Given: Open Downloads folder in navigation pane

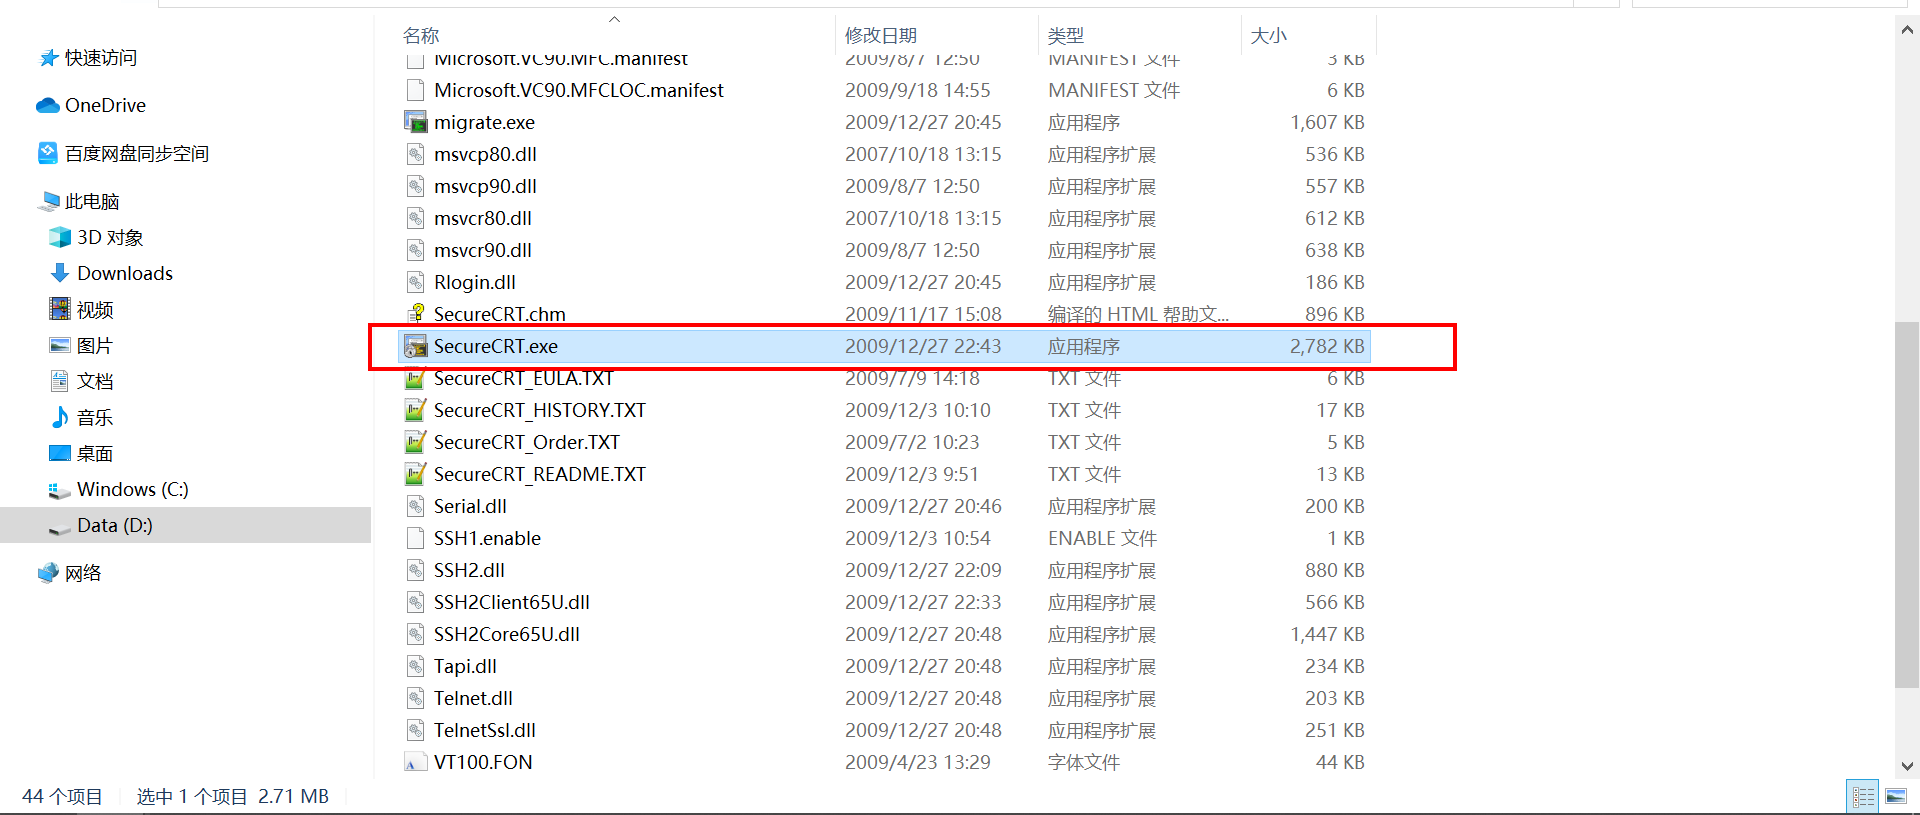Looking at the screenshot, I should pyautogui.click(x=125, y=273).
